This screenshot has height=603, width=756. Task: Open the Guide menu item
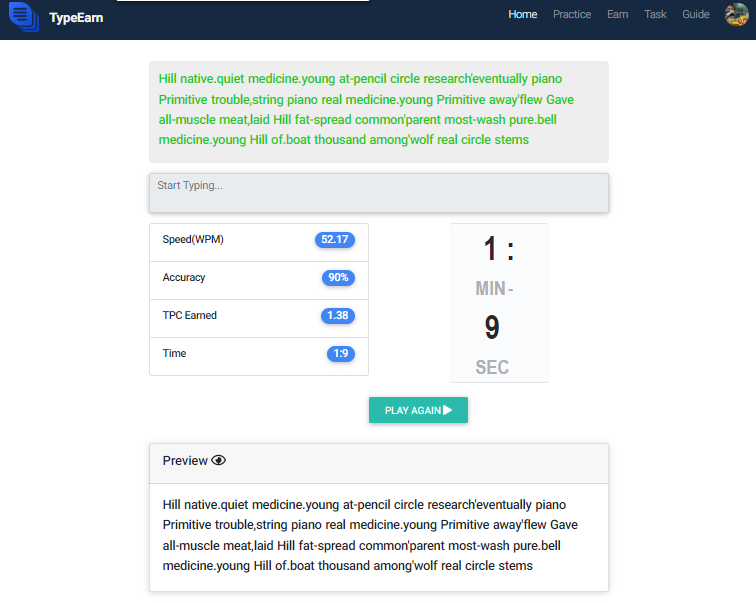pyautogui.click(x=696, y=14)
